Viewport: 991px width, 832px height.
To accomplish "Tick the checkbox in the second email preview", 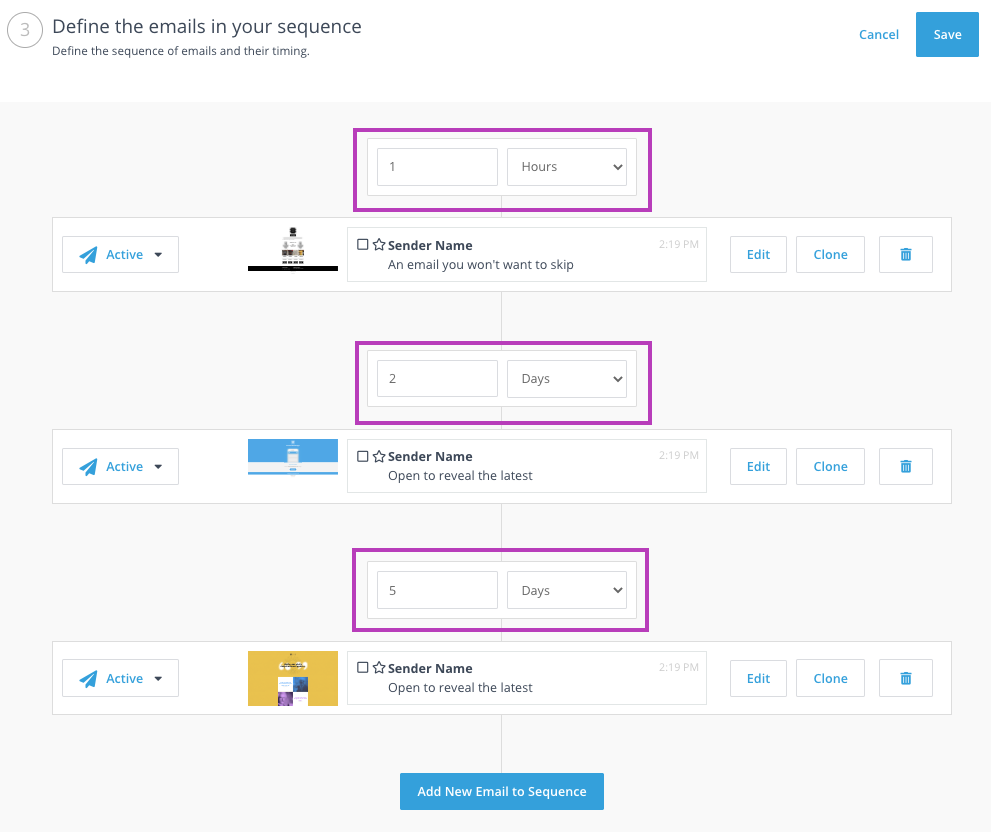I will point(363,456).
